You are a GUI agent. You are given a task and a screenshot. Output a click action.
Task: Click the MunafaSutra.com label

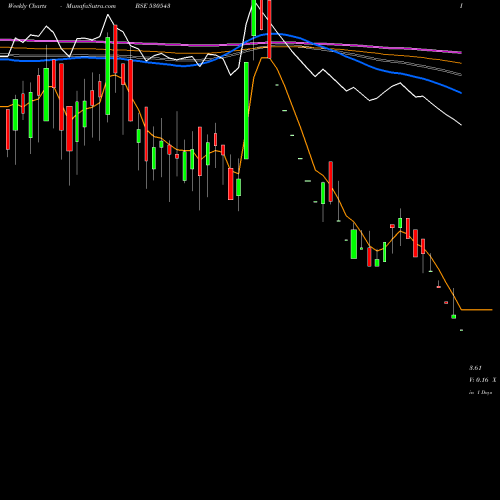click(91, 6)
